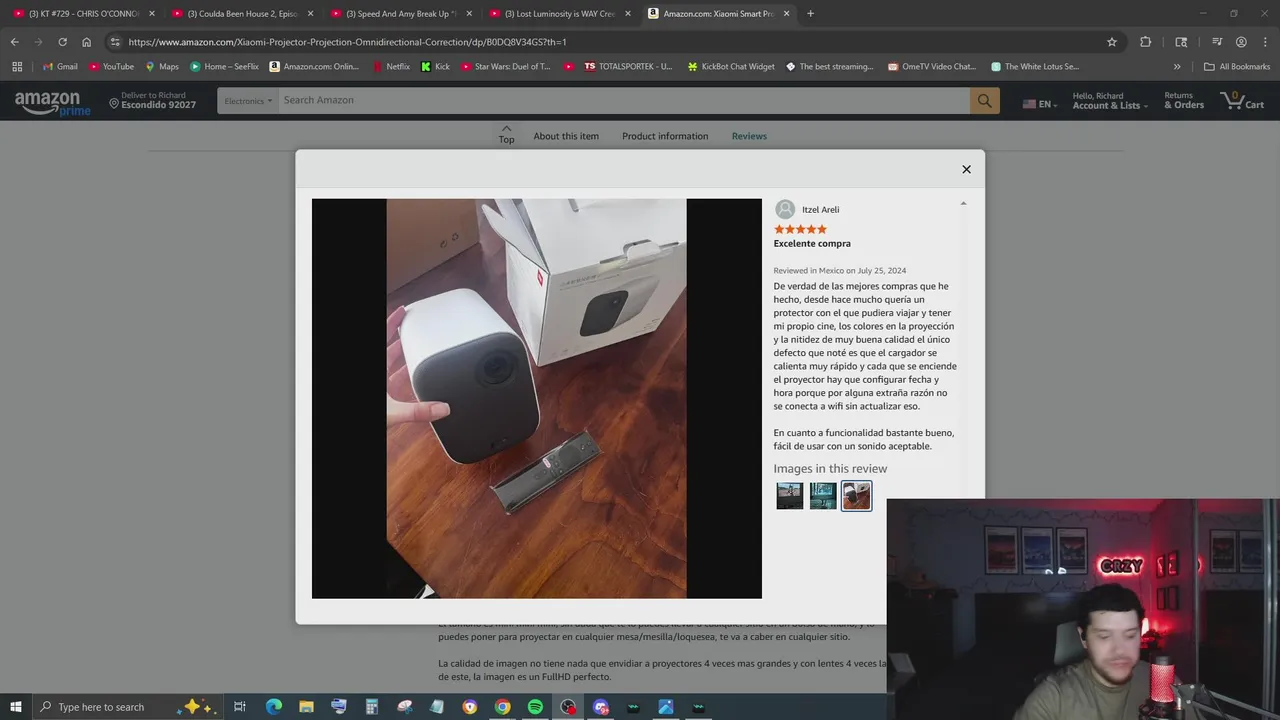1280x720 pixels.
Task: Go to Reviews section
Action: coord(749,136)
